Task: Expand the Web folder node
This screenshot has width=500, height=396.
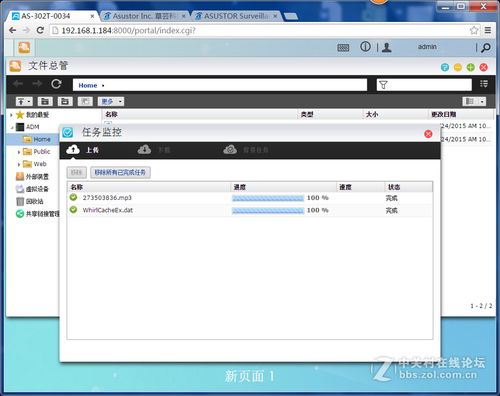Action: (x=19, y=164)
